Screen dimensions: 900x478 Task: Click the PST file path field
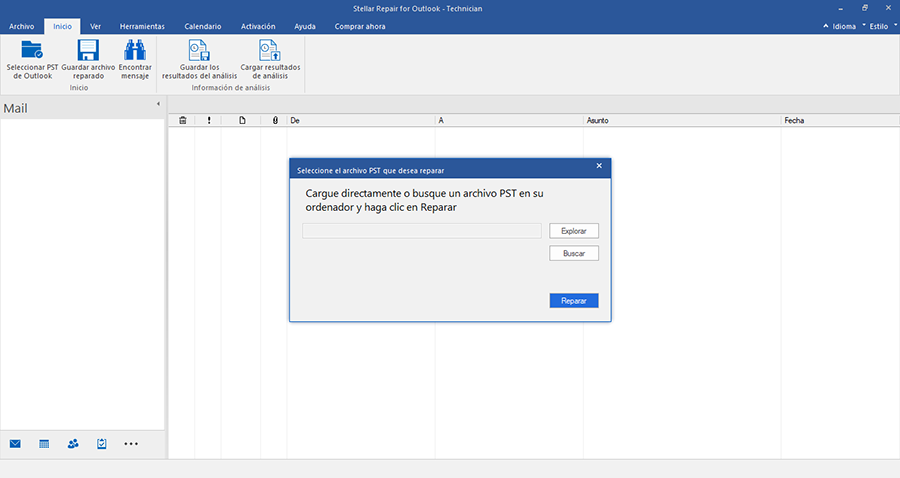(422, 231)
